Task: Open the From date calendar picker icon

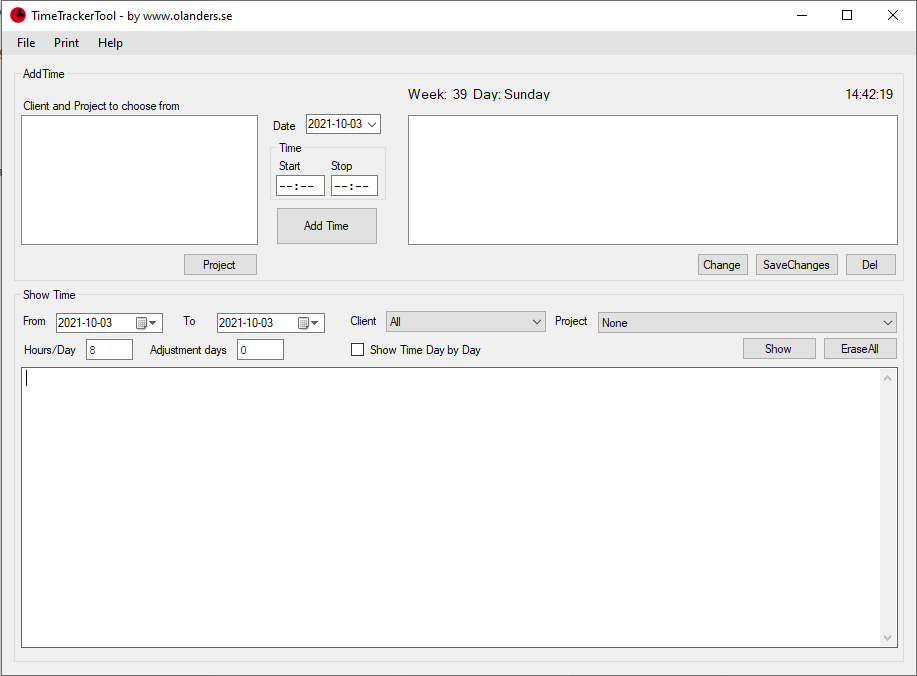Action: 146,323
